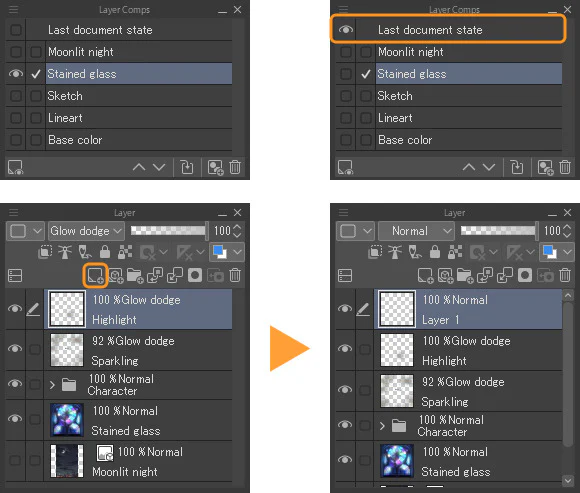580x493 pixels.
Task: Click New Raster Layer icon in left Layer panel
Action: coord(95,276)
